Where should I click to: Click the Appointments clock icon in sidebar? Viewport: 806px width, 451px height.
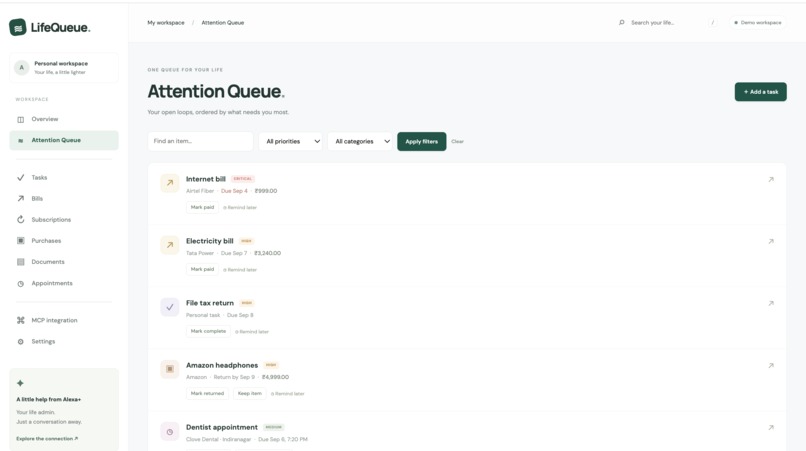pos(21,283)
